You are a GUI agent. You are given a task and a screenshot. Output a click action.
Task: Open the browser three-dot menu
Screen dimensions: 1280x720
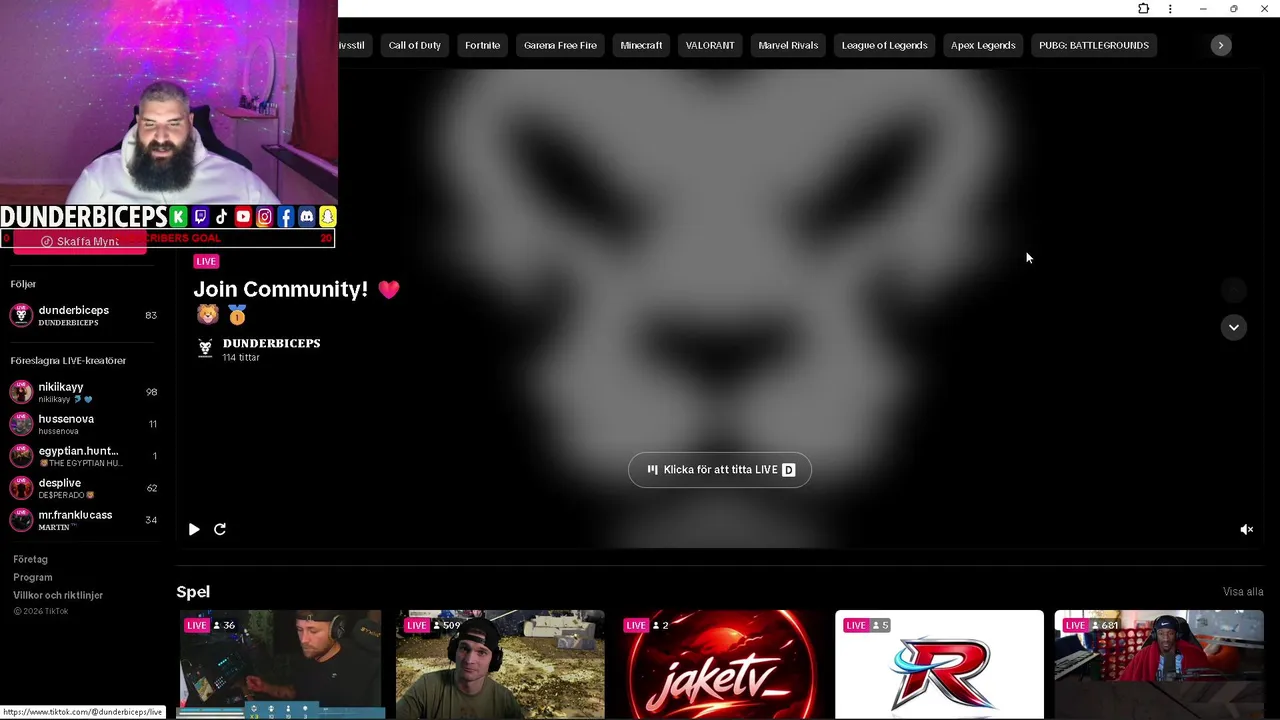pyautogui.click(x=1170, y=9)
